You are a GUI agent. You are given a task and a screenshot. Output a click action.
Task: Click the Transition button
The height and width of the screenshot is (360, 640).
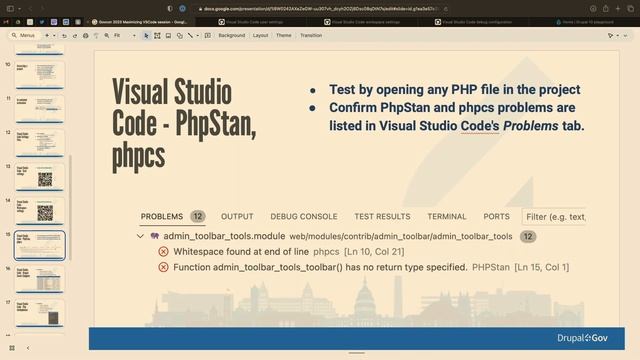[x=311, y=36]
